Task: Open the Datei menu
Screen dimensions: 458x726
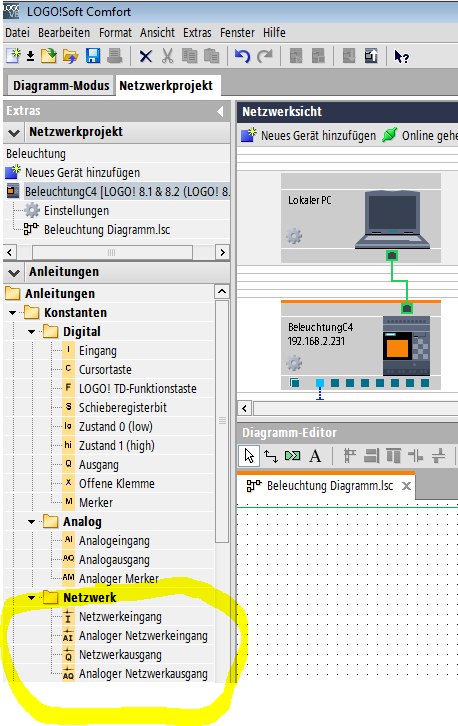Action: point(18,32)
